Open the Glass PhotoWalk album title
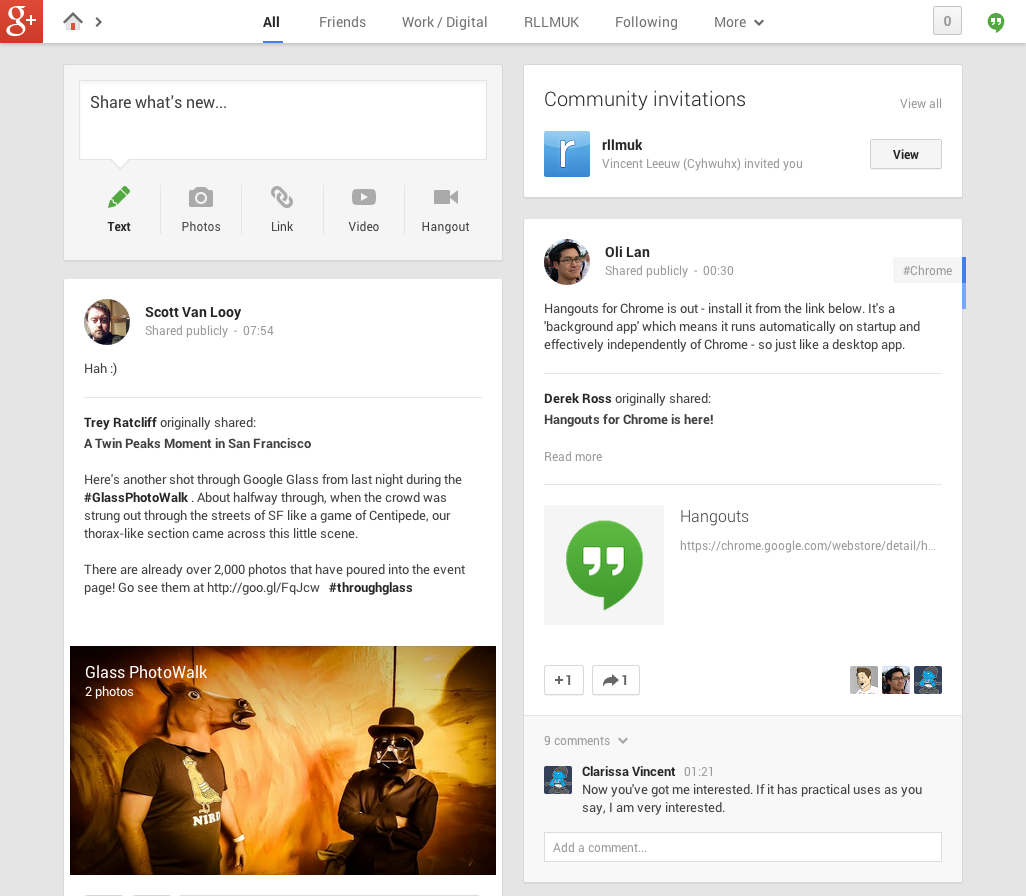Viewport: 1026px width, 896px height. pos(146,672)
